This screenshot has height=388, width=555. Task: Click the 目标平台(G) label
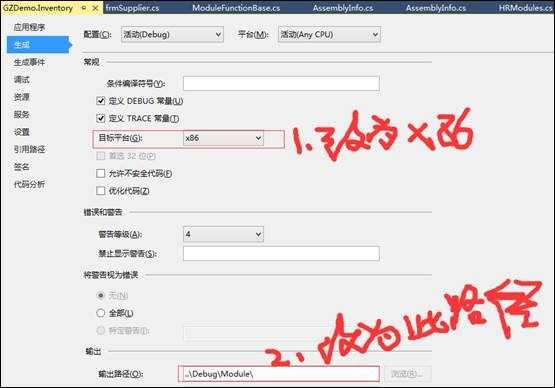click(120, 138)
